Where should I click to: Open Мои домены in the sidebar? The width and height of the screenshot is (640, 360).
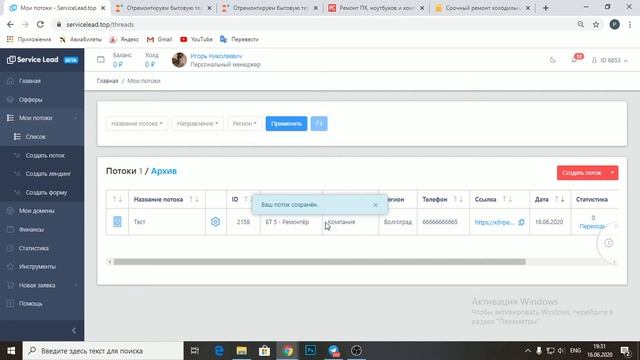tap(36, 211)
